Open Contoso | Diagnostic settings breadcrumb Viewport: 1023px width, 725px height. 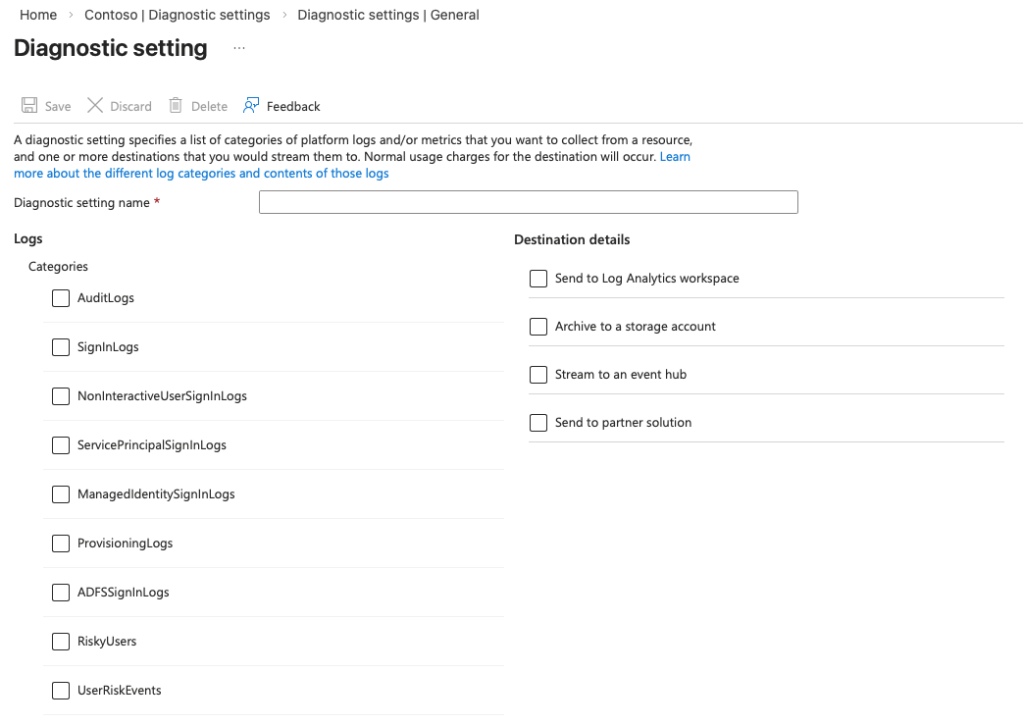pos(177,15)
